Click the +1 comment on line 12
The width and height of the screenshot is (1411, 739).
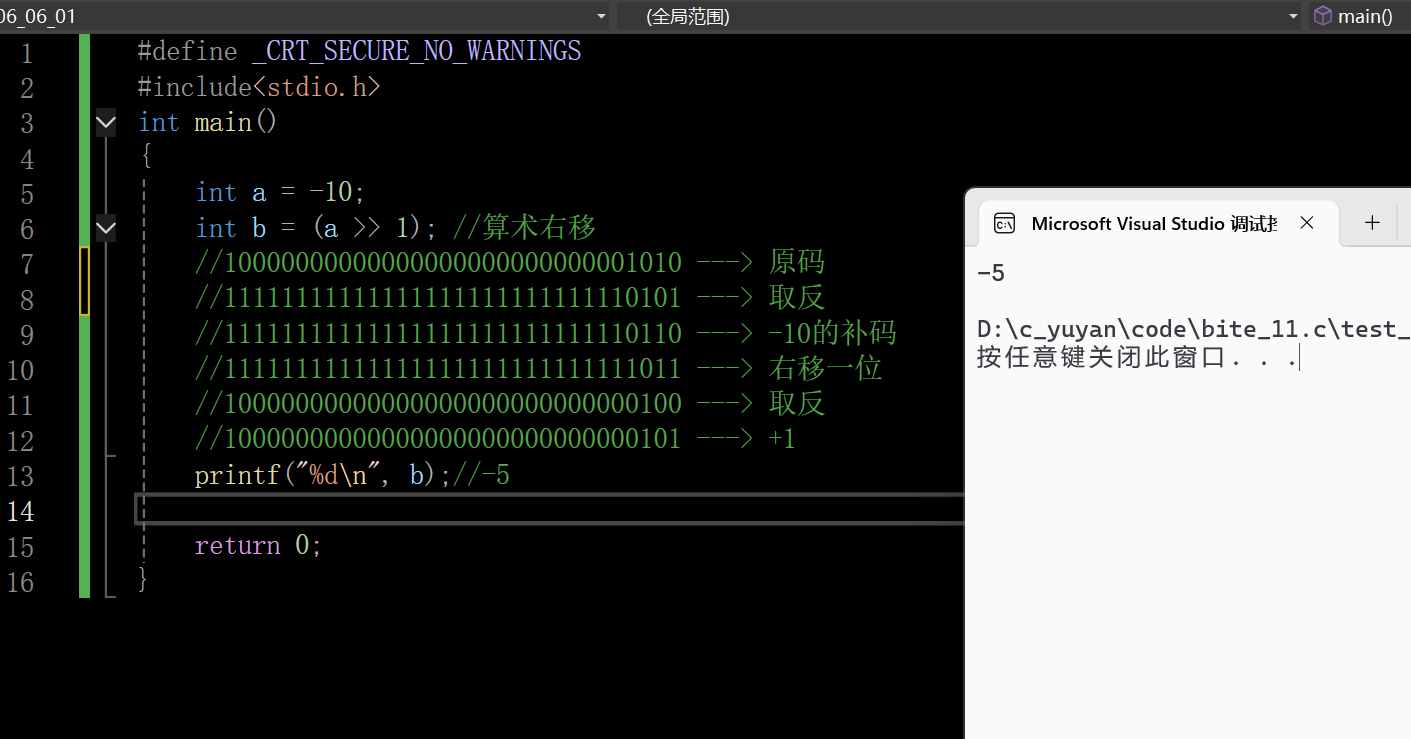[782, 439]
